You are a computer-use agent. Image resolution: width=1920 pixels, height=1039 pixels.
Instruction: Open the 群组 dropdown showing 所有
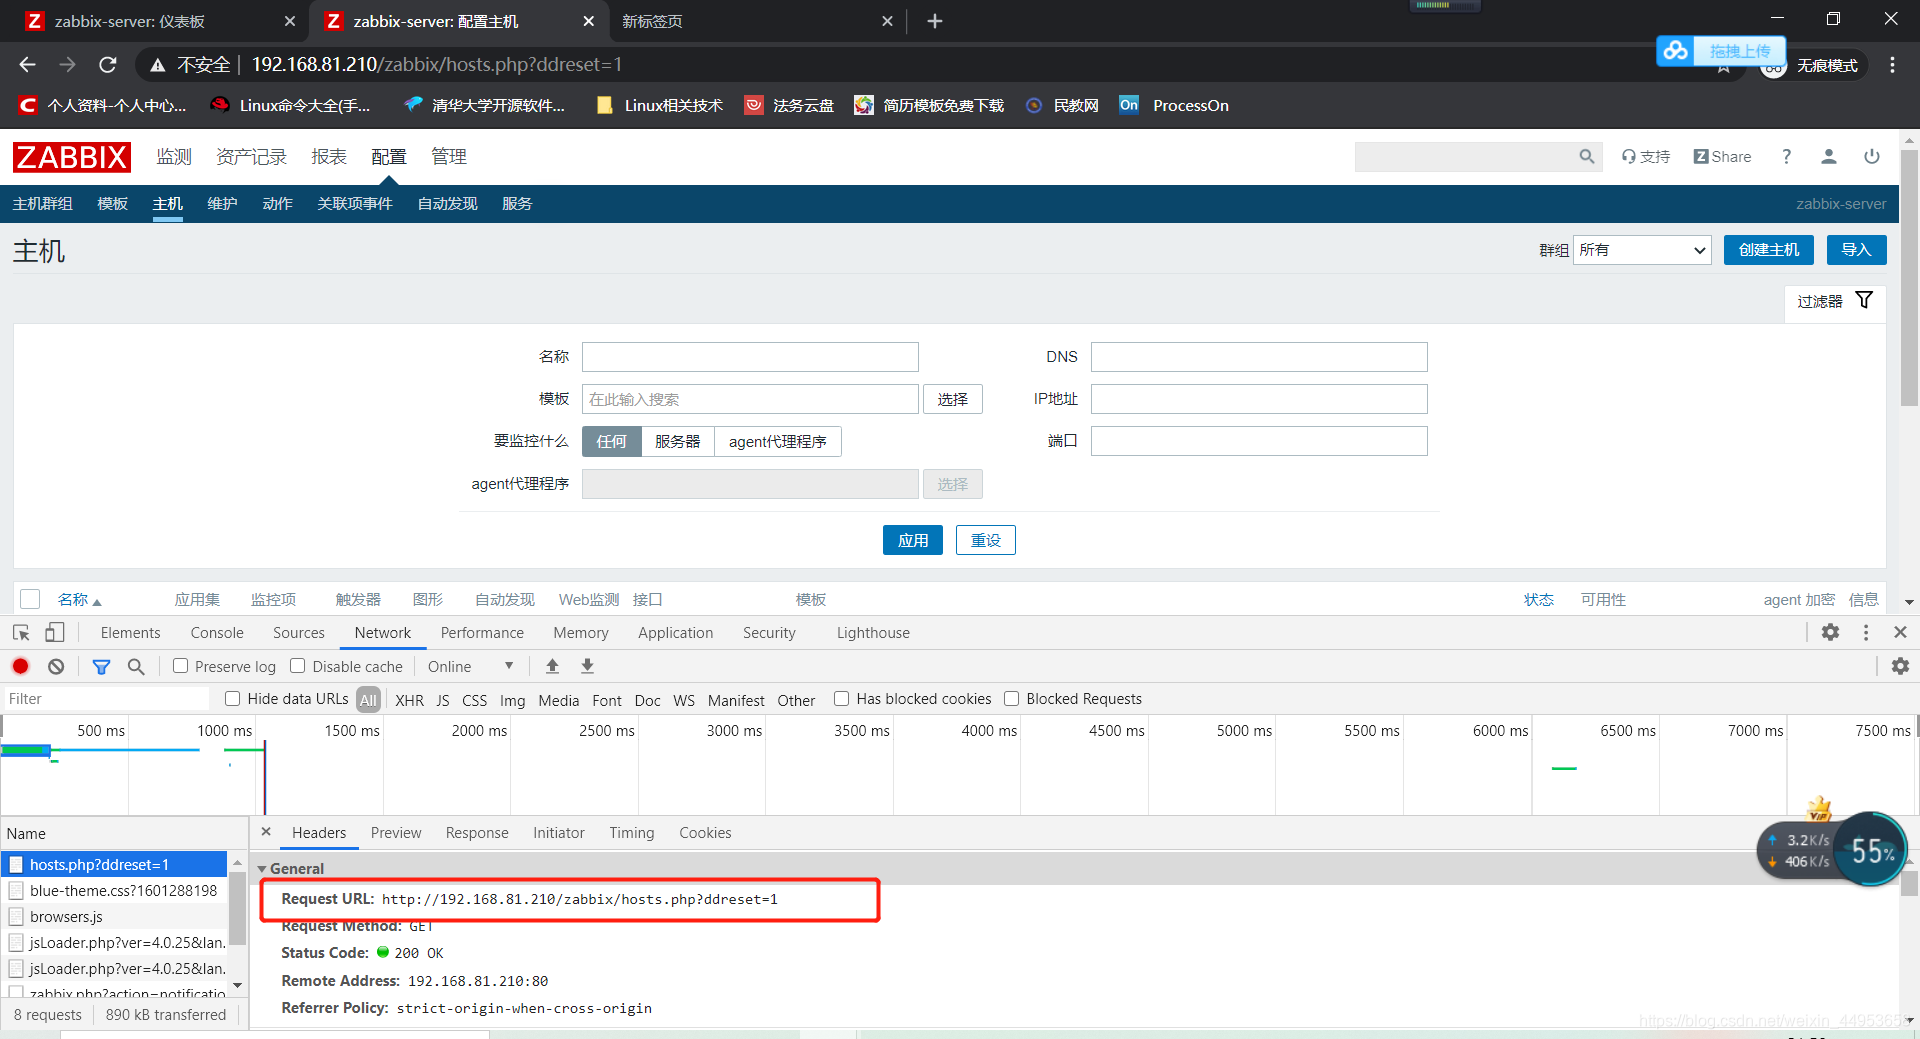click(1642, 250)
